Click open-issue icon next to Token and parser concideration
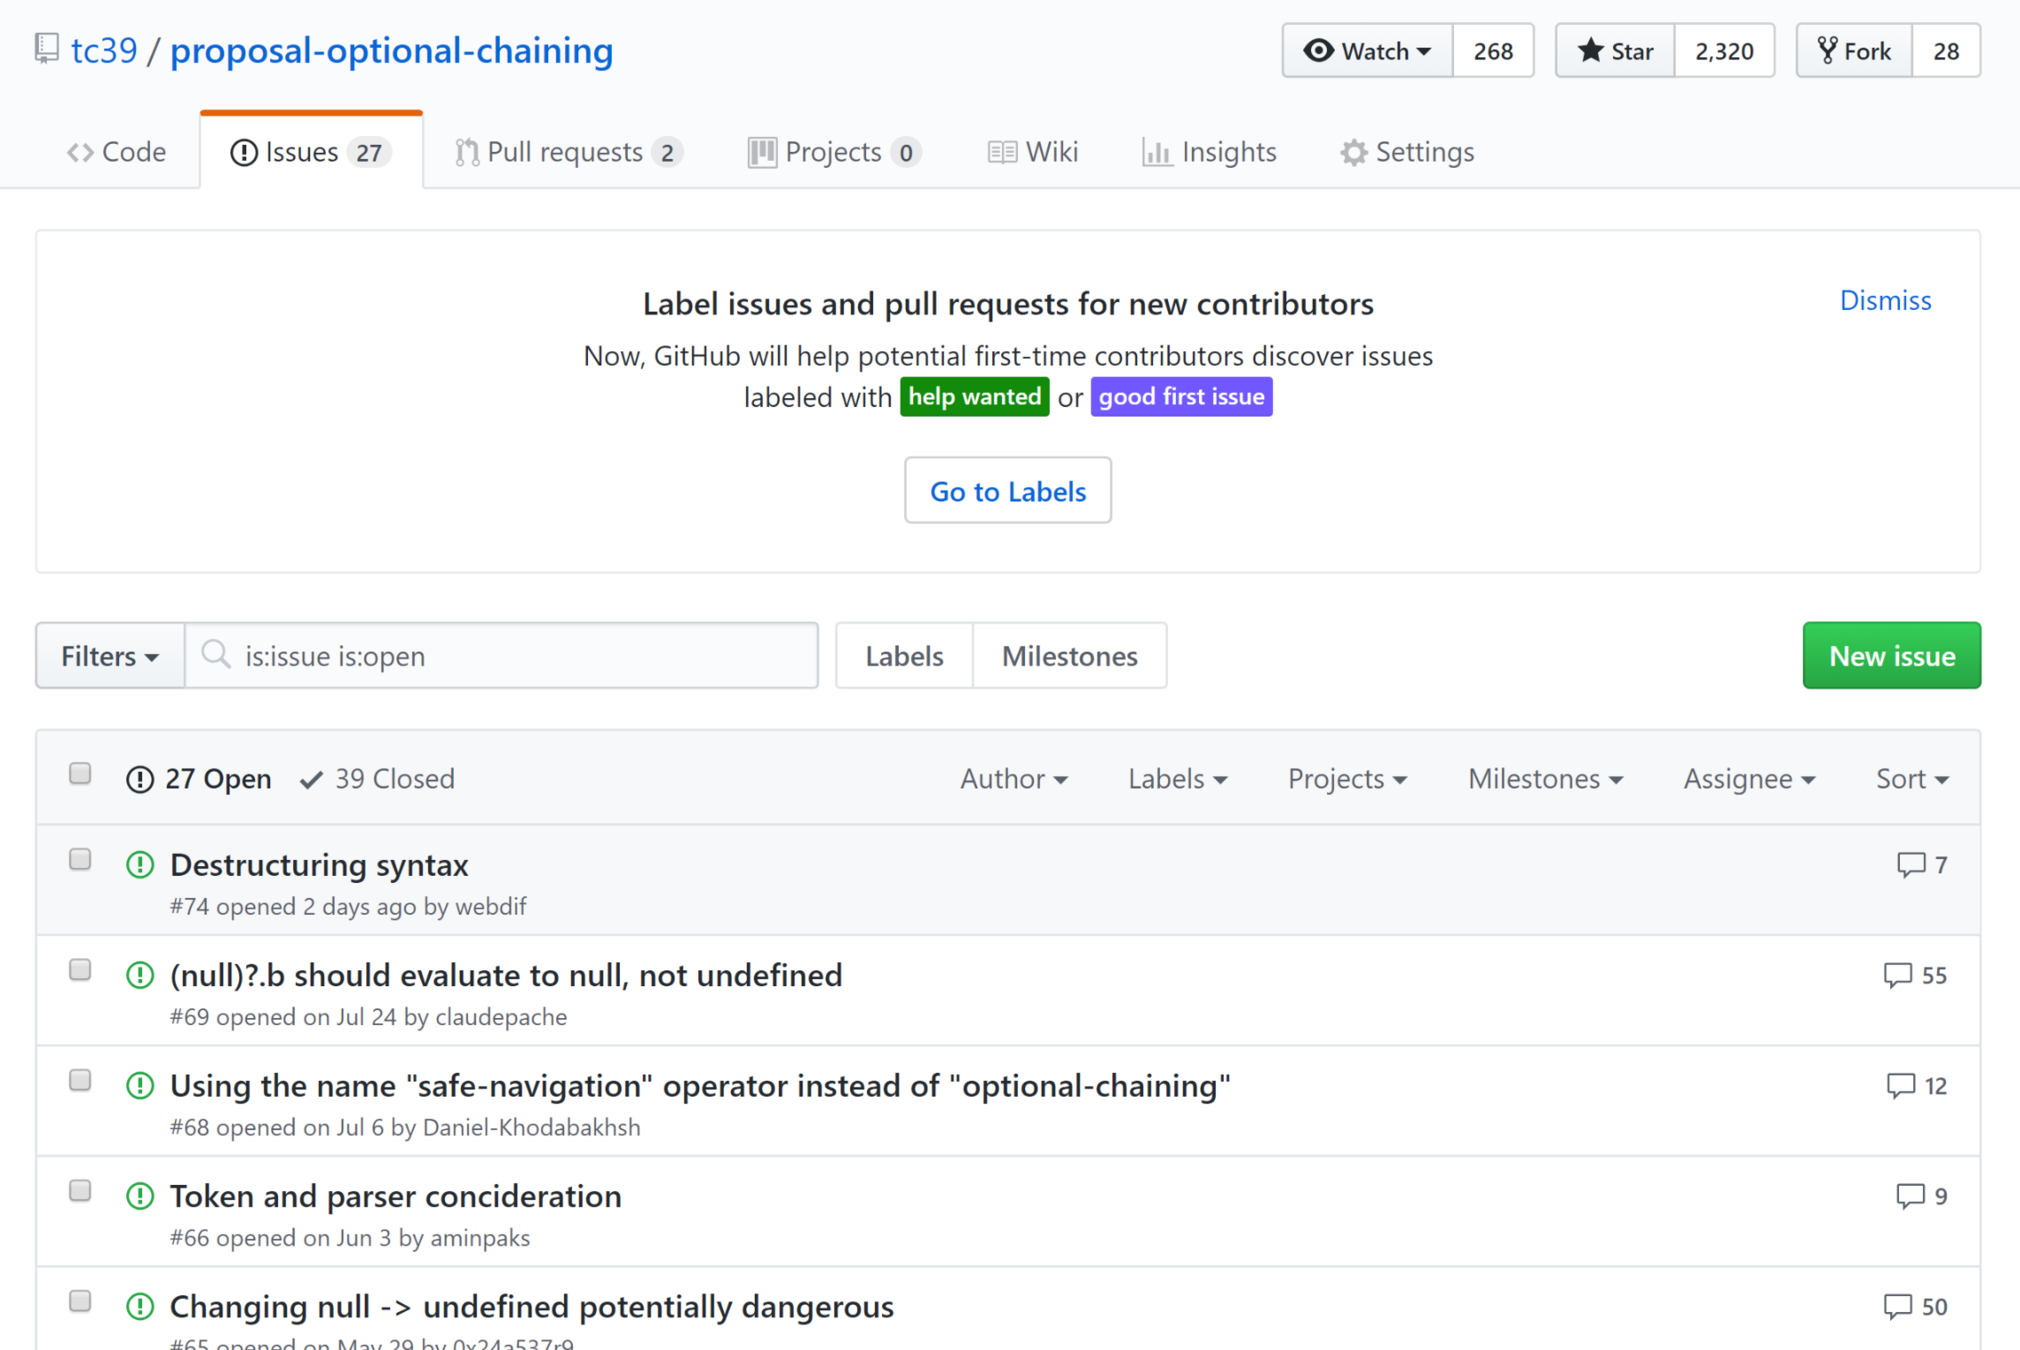Image resolution: width=2020 pixels, height=1350 pixels. pos(140,1196)
